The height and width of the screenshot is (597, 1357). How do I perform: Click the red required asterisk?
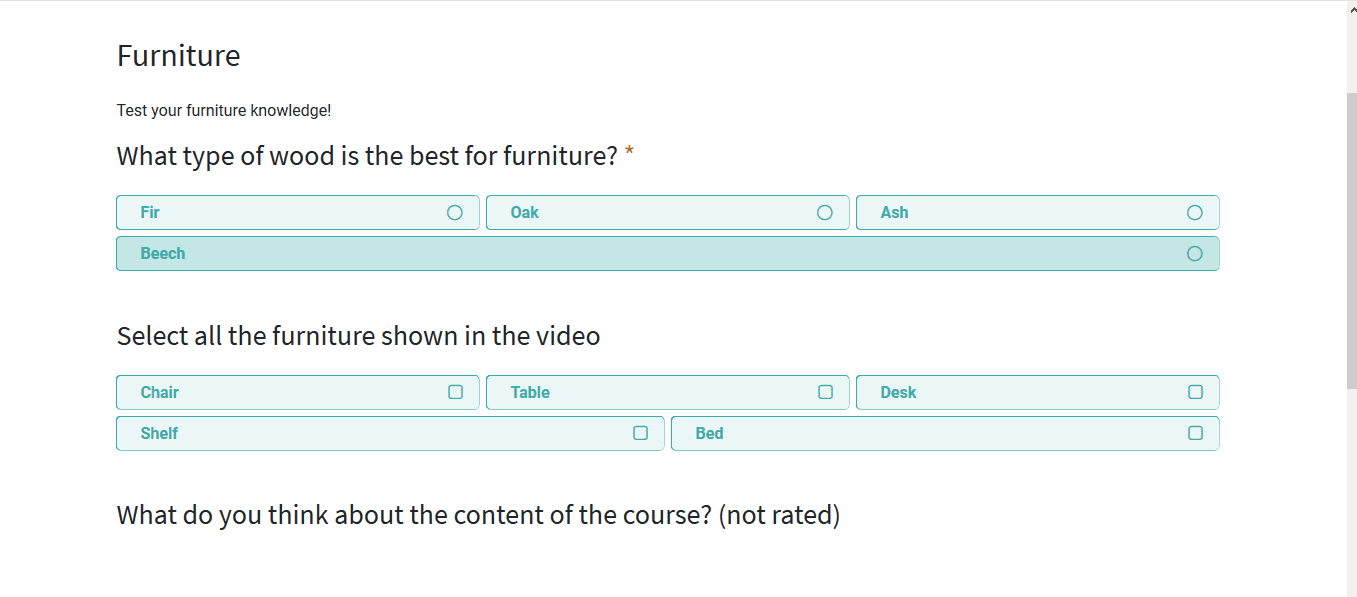point(629,155)
